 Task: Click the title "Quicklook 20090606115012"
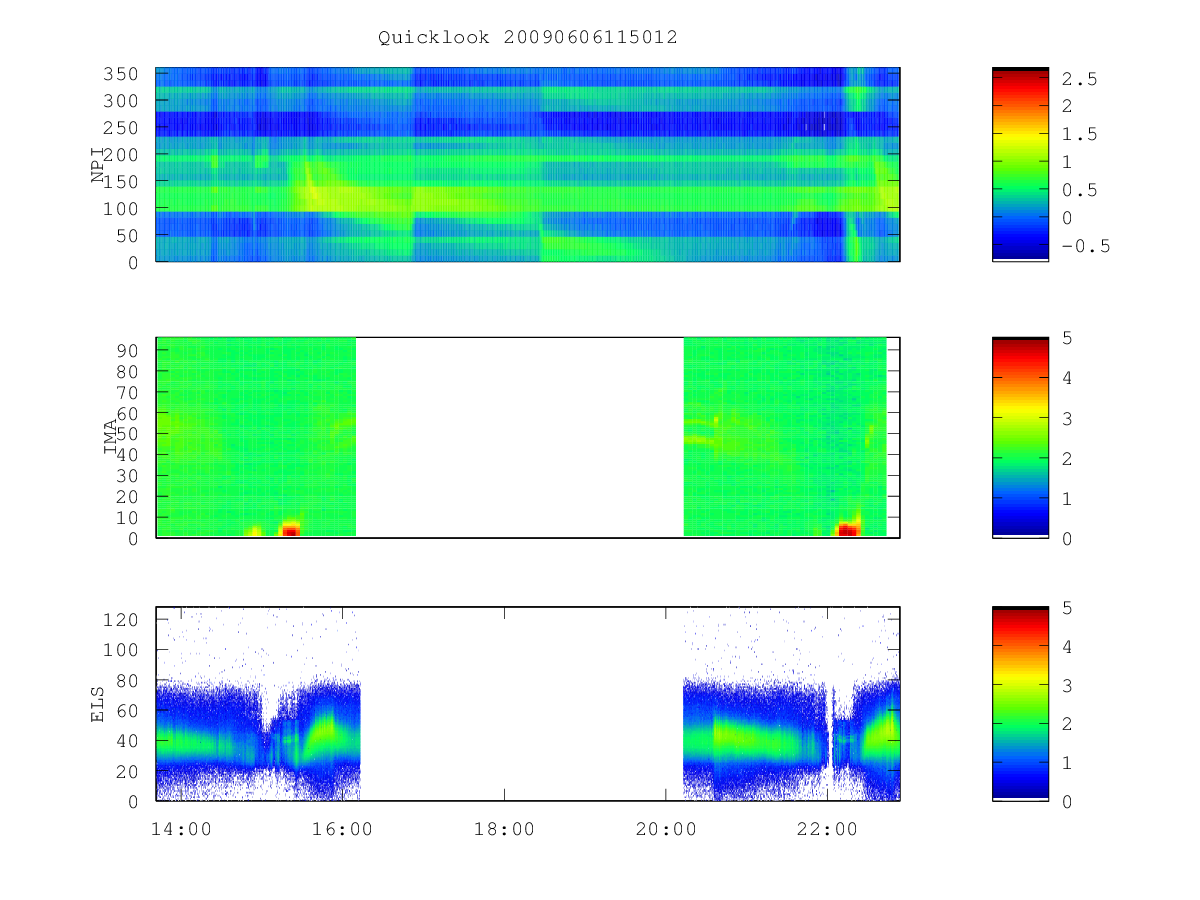pos(528,38)
